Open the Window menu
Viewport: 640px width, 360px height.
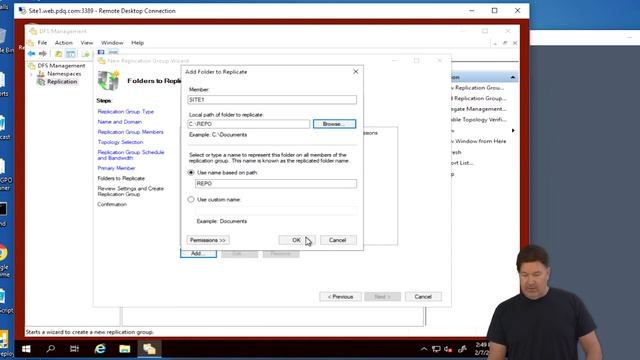click(112, 42)
